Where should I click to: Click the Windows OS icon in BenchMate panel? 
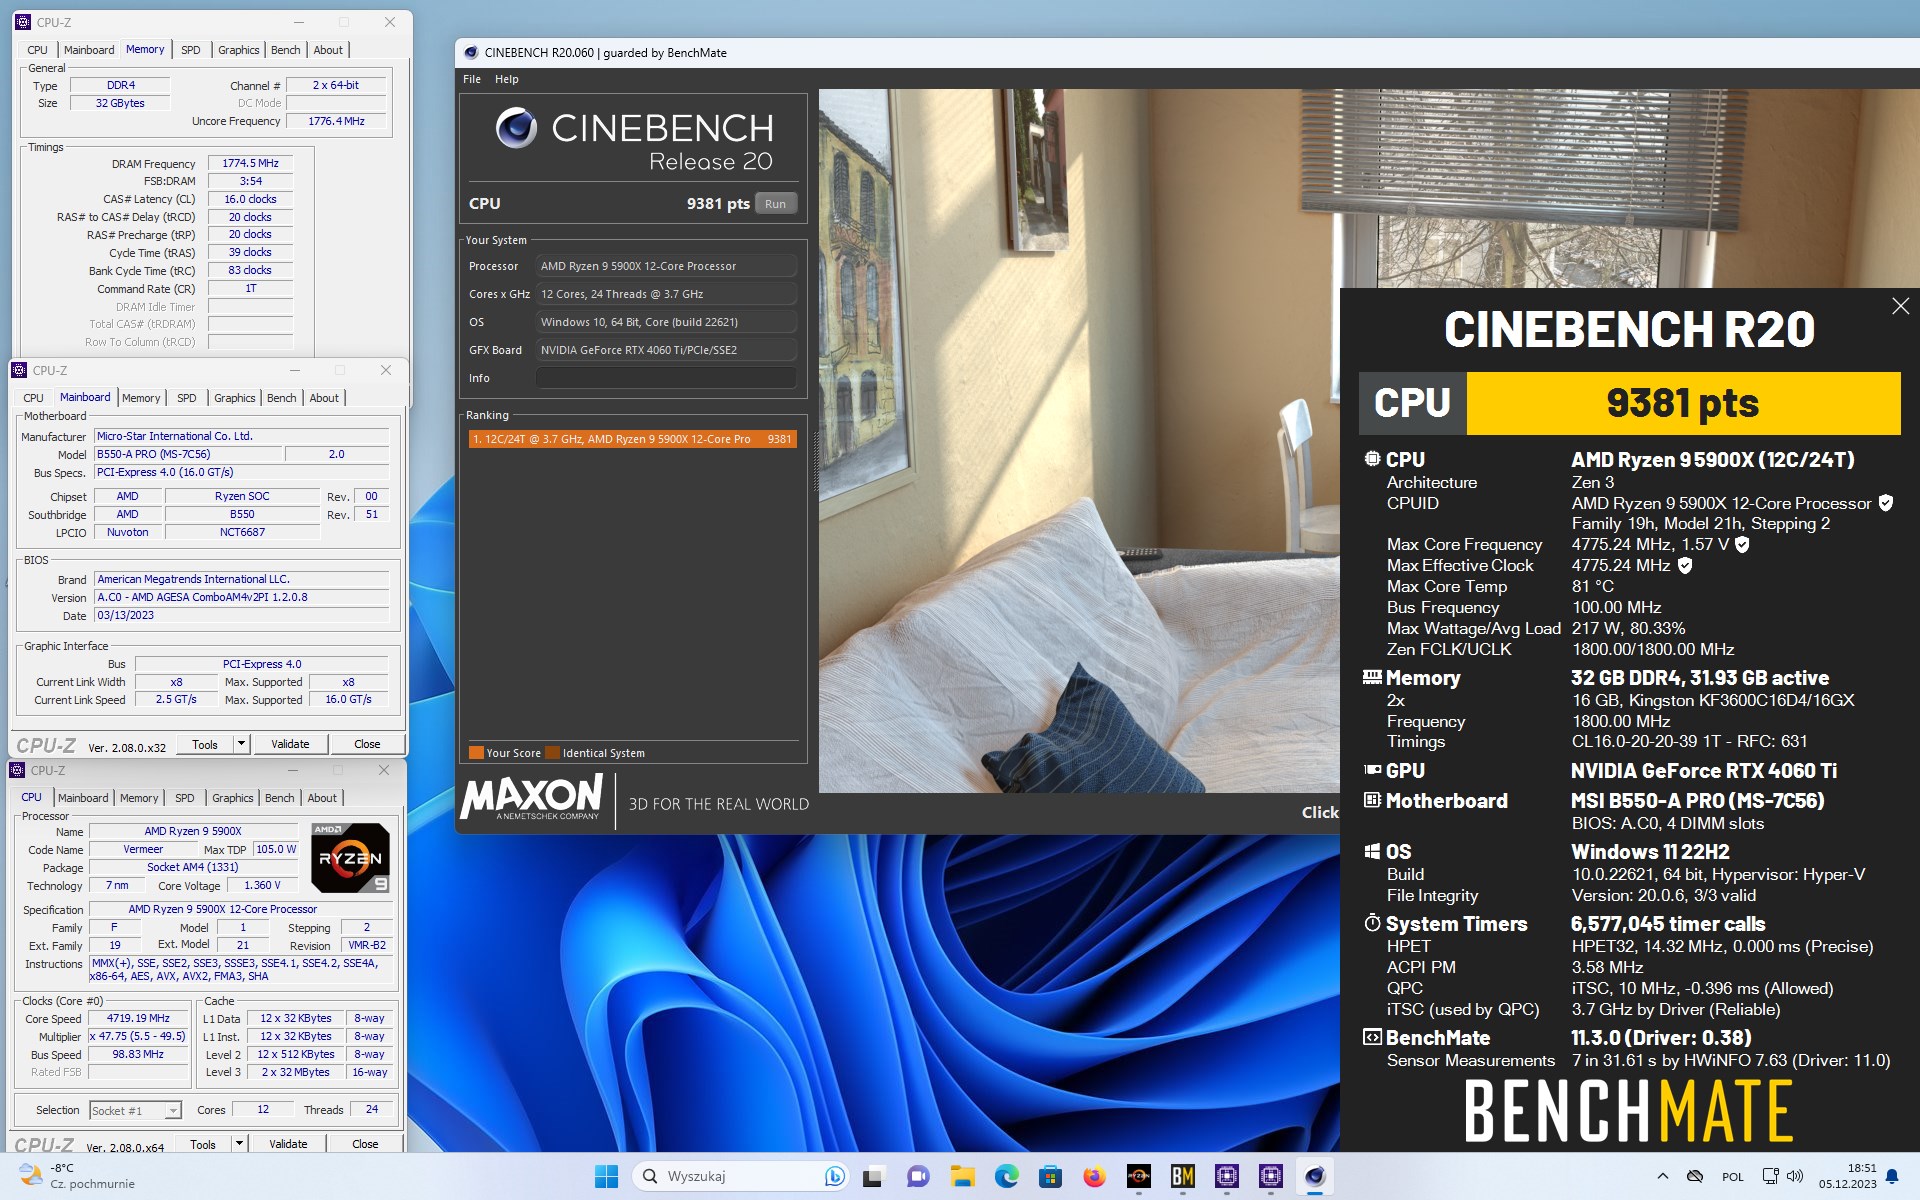point(1372,852)
